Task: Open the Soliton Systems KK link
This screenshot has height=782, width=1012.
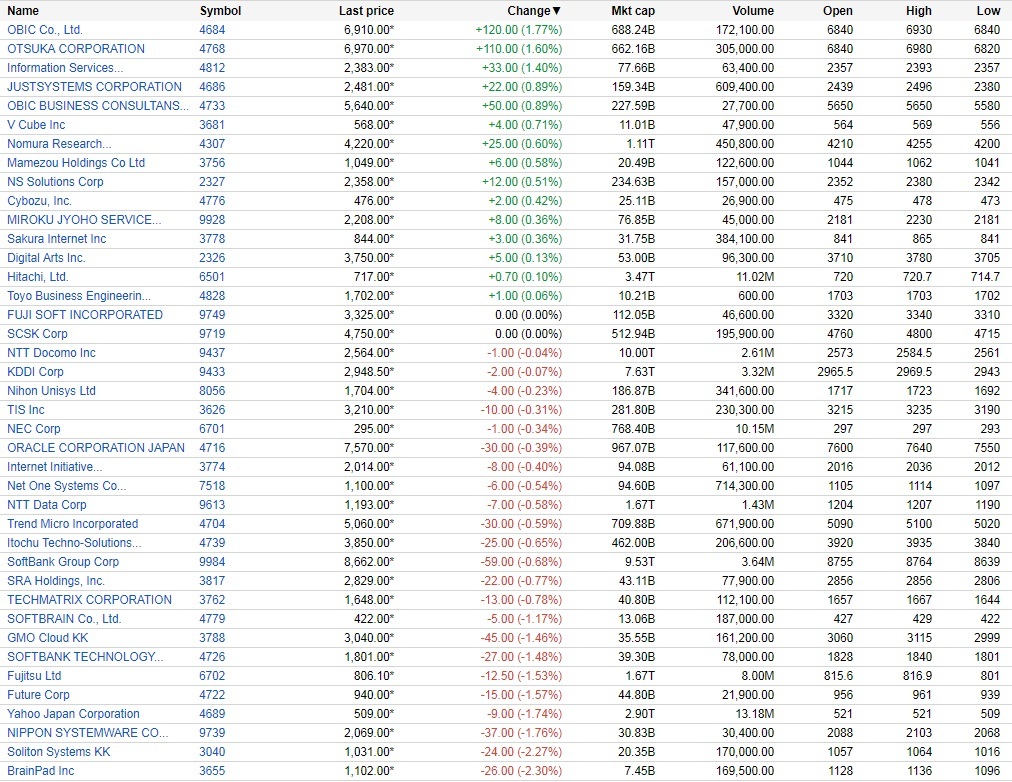Action: (58, 752)
